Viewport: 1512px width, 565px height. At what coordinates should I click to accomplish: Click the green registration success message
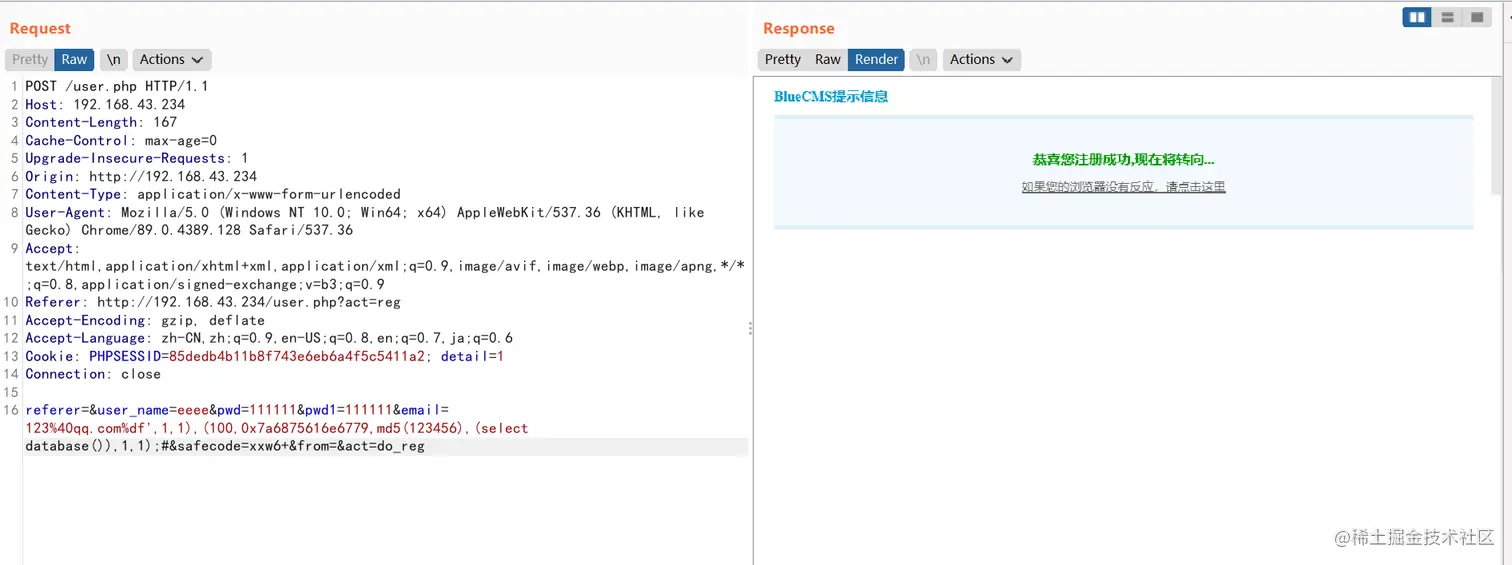tap(1123, 160)
